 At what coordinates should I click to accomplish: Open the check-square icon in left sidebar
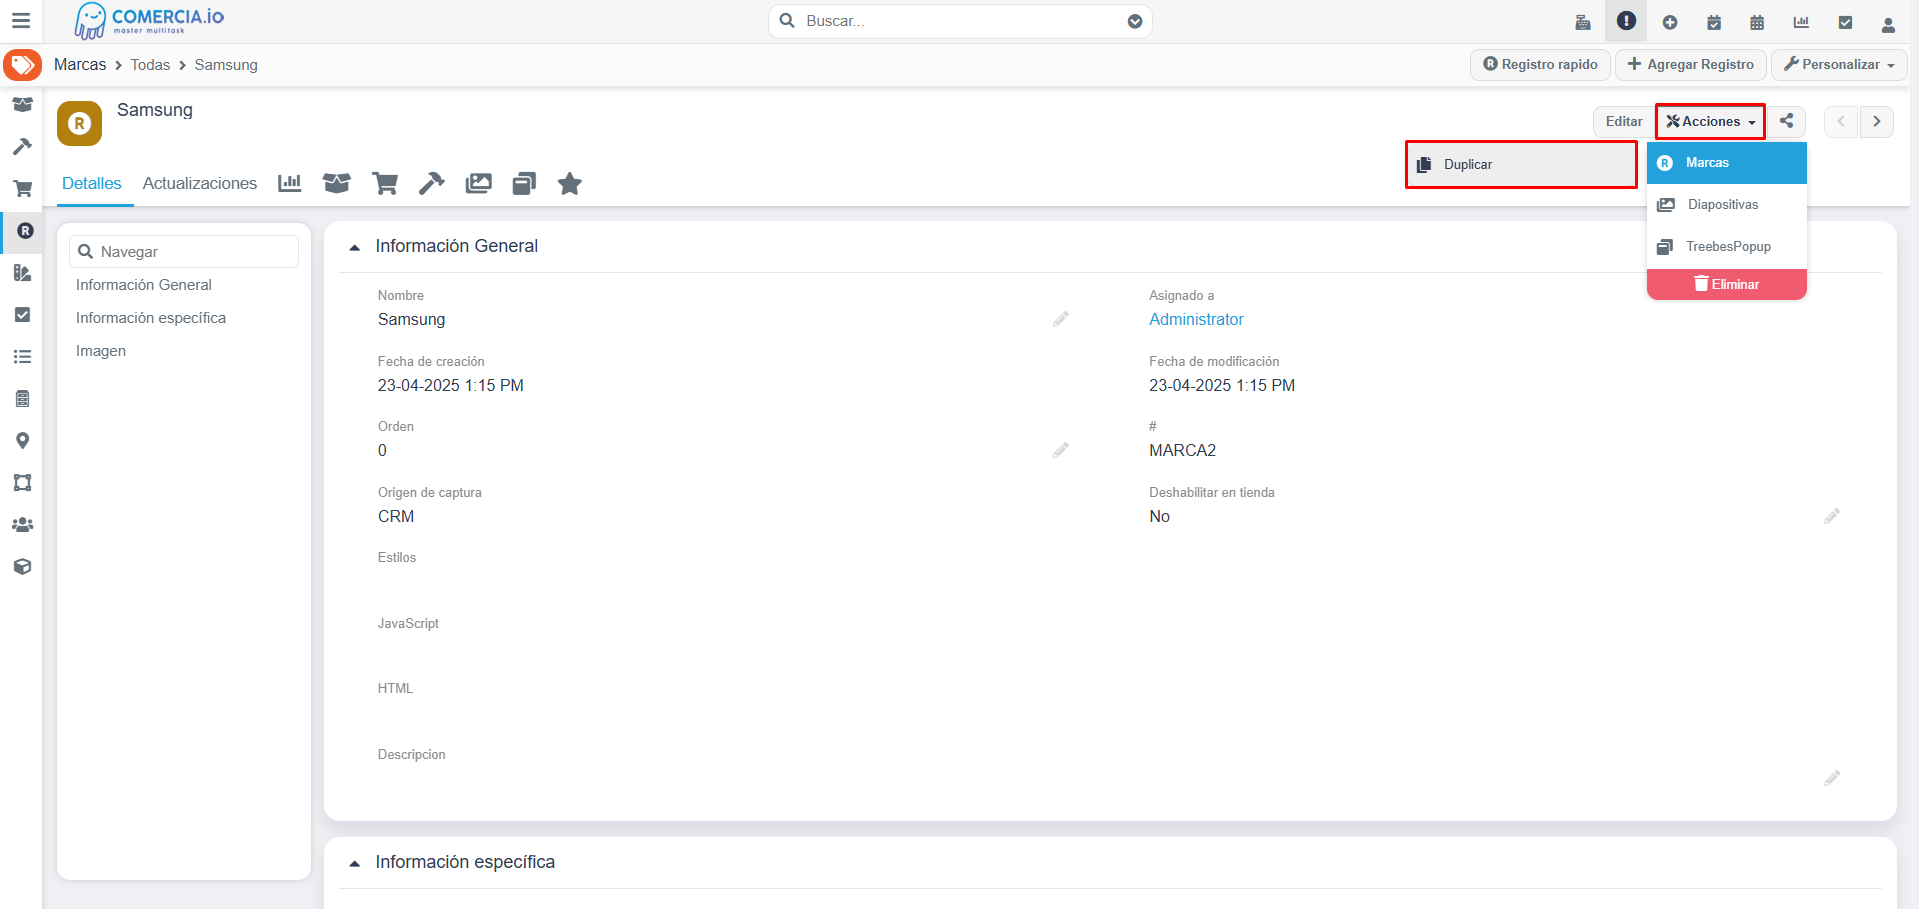tap(22, 314)
